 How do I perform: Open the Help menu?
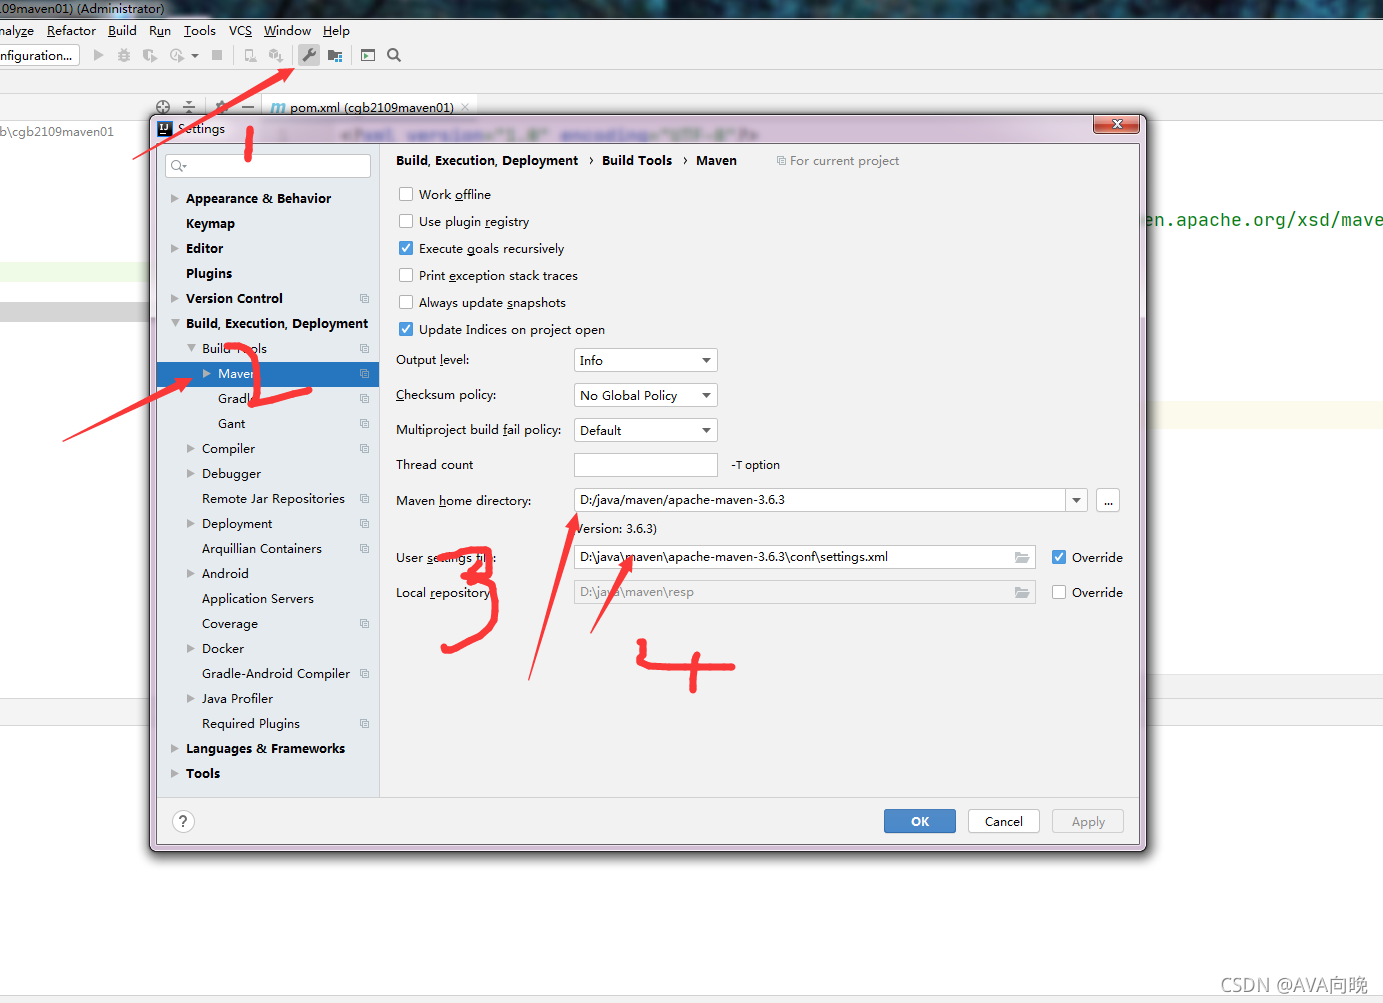336,31
